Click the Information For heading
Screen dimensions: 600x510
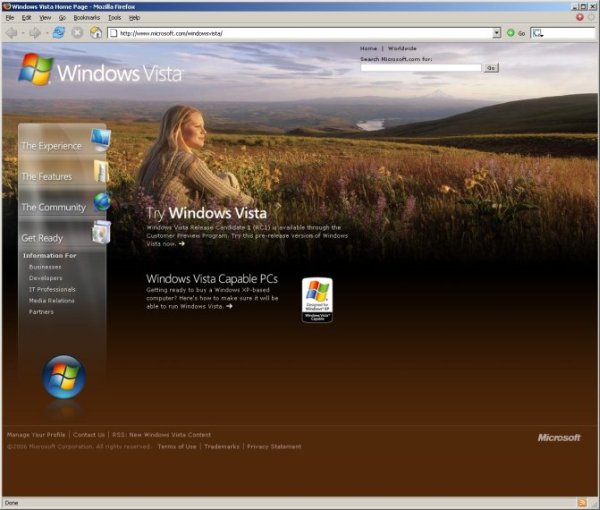pos(50,256)
